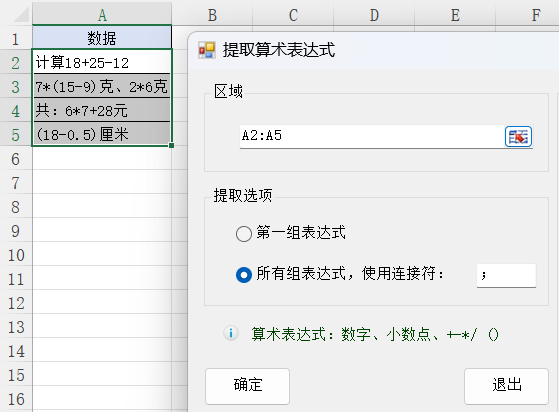This screenshot has height=412, width=559.
Task: Select the 所有组表达式 radio option
Action: 244,275
